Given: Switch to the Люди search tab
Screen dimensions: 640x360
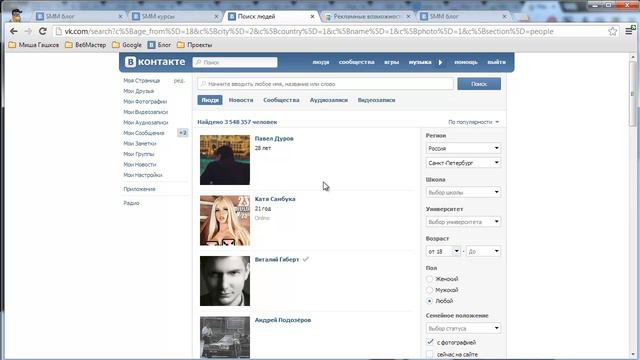Looking at the screenshot, I should (210, 100).
